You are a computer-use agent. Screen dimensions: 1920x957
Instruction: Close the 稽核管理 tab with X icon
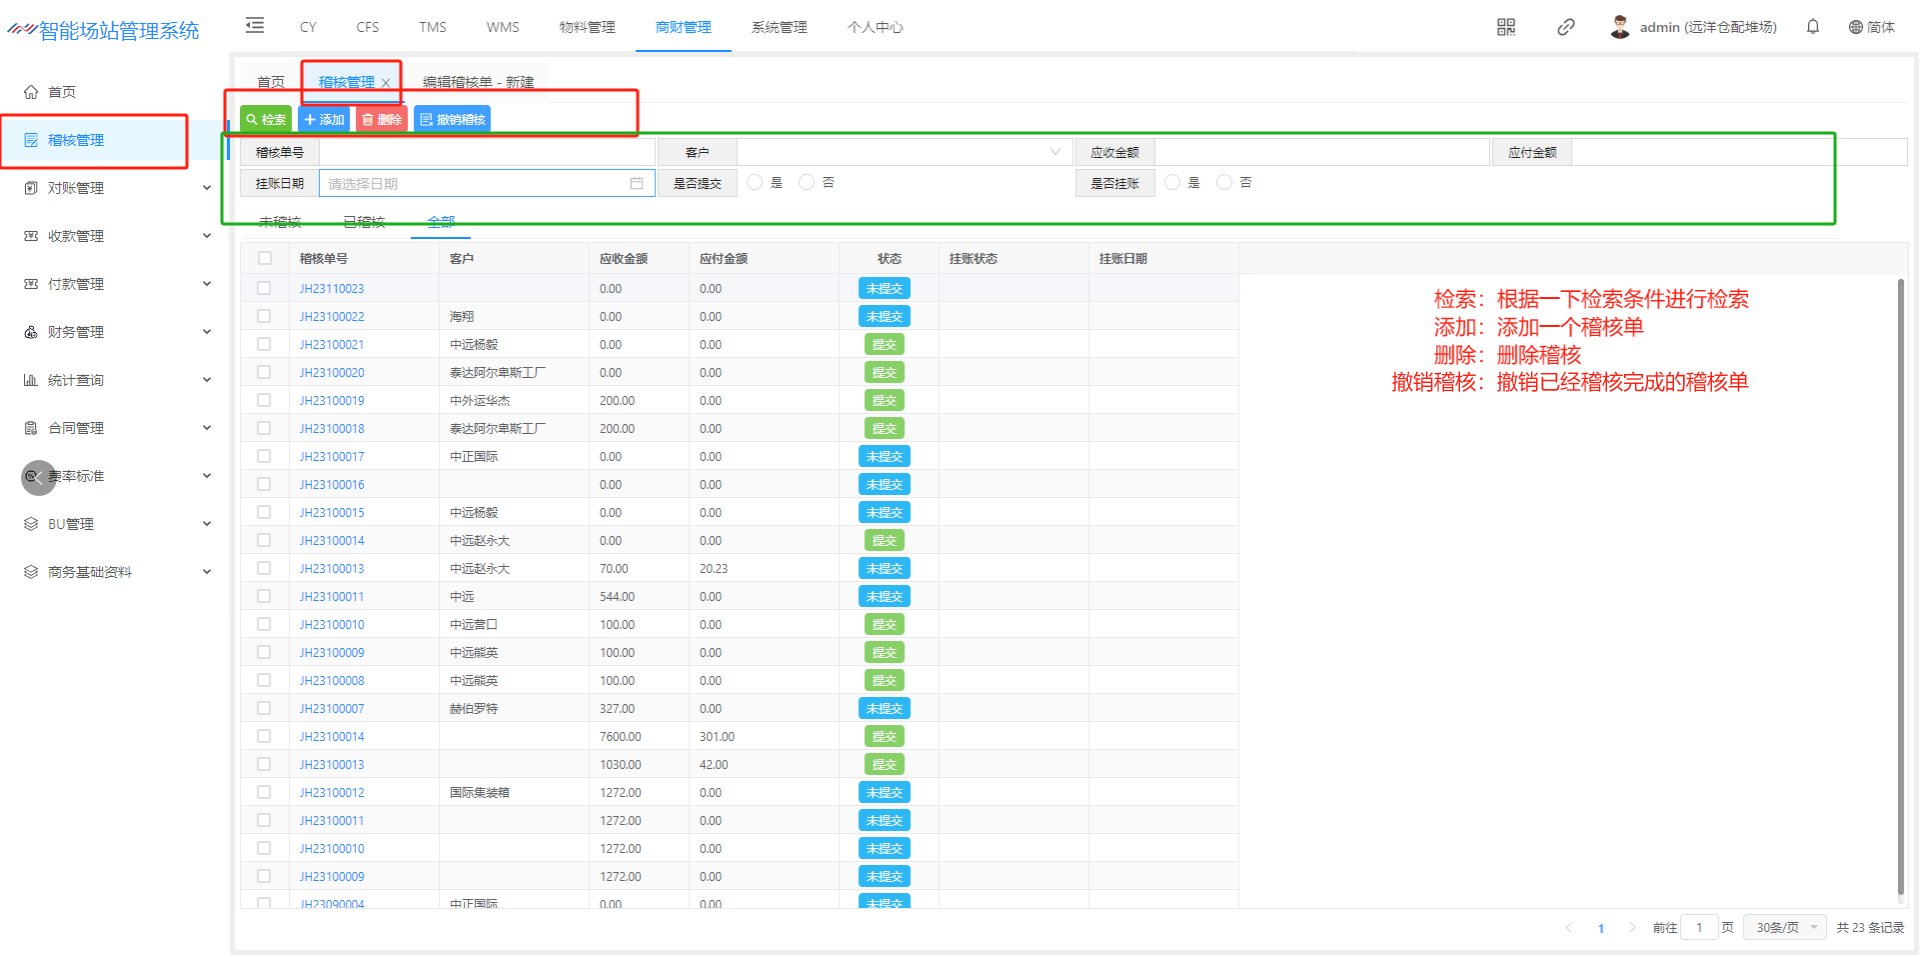click(386, 83)
